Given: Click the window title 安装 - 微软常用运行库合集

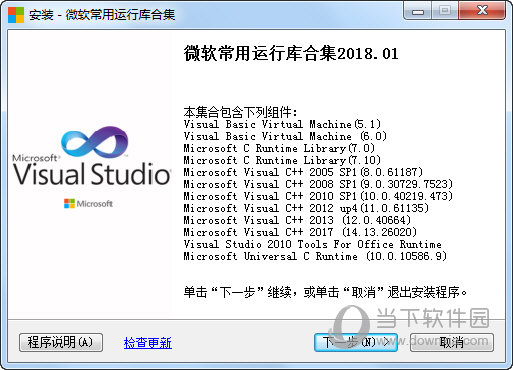Looking at the screenshot, I should click(x=102, y=15).
